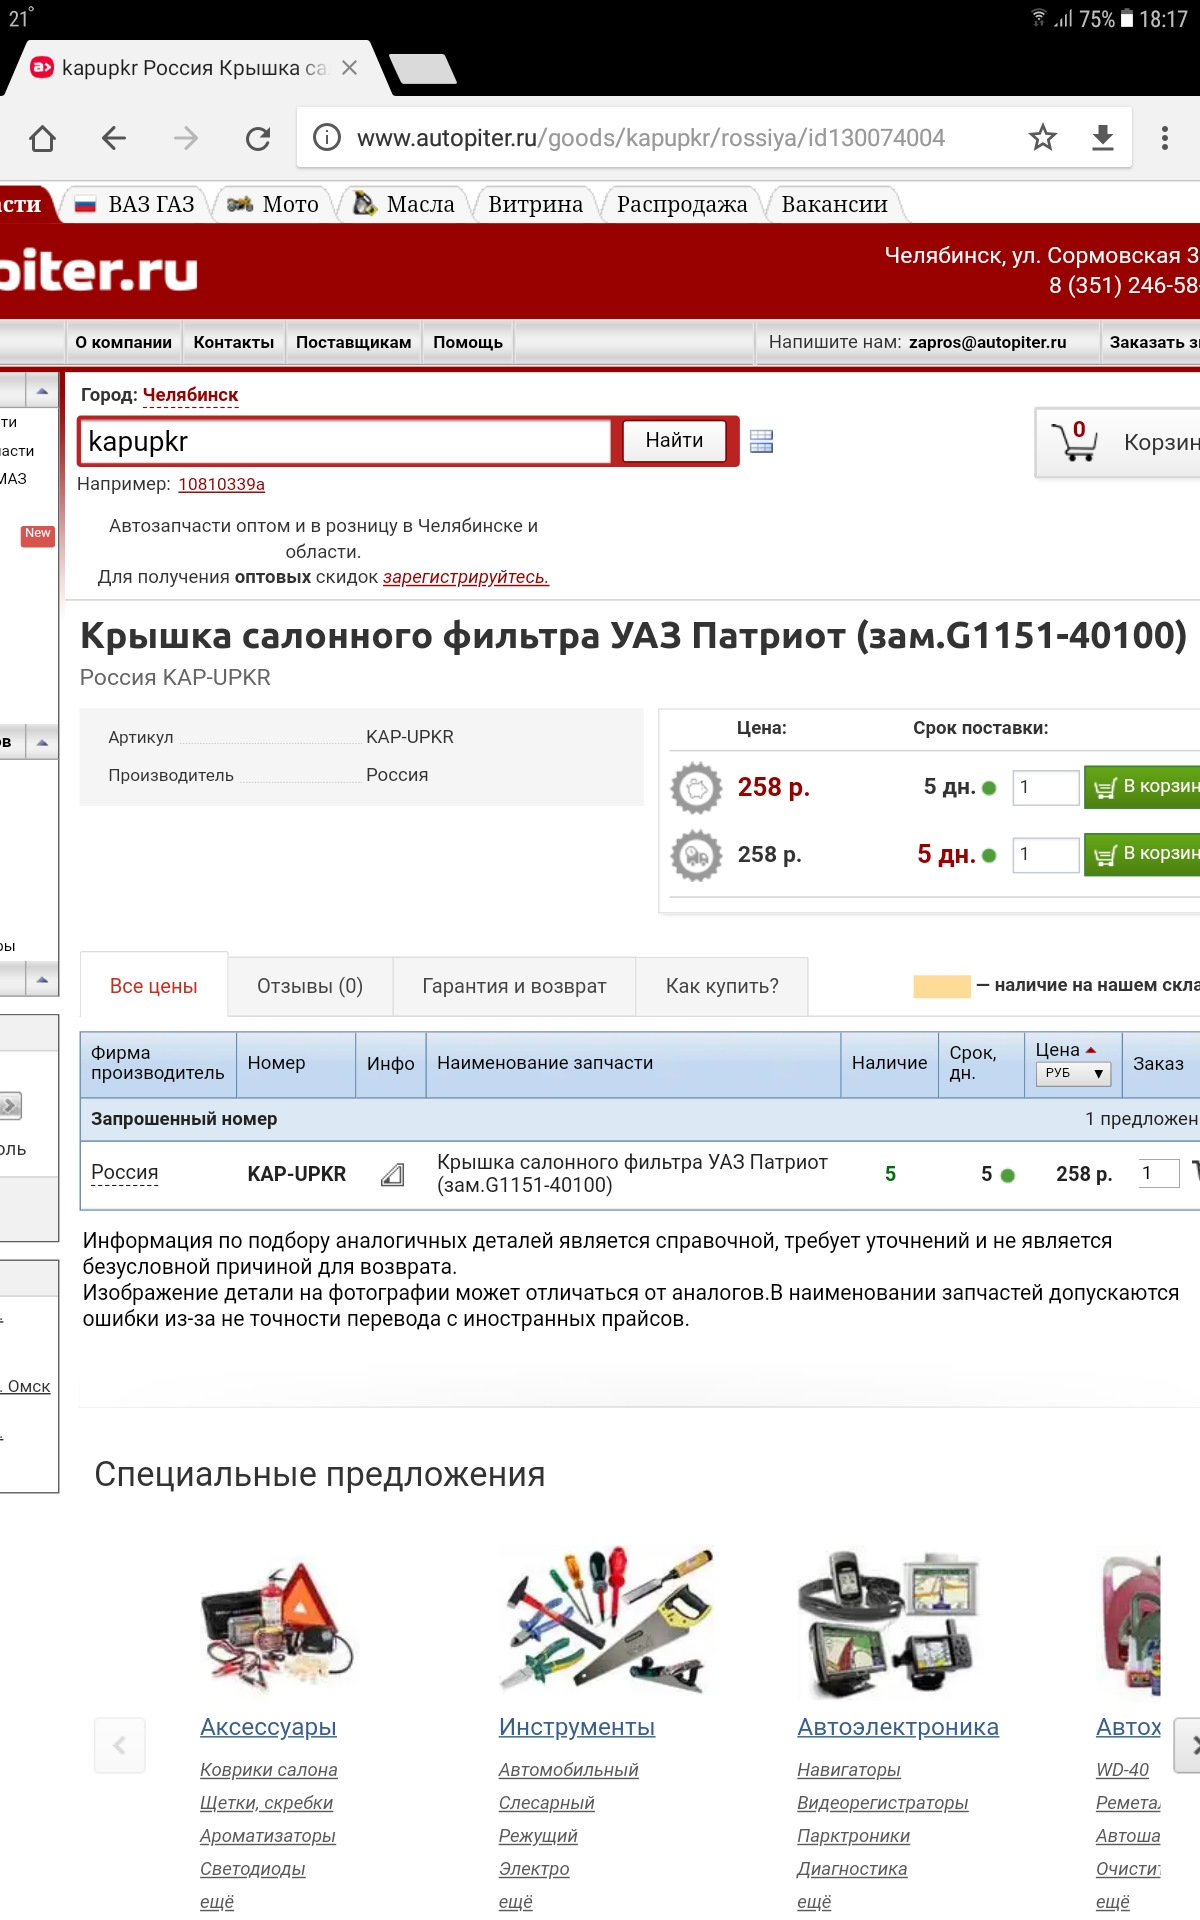Click the yellow in-stock legend swatch
1200x1920 pixels.
pos(942,986)
